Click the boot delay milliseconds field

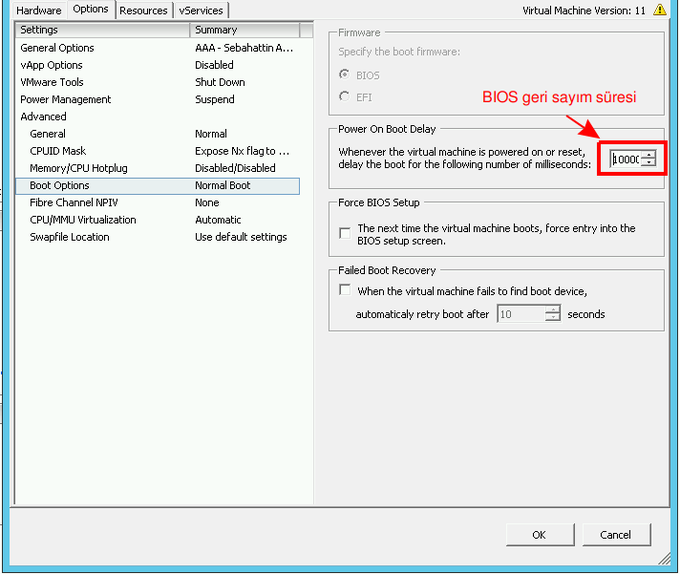point(625,159)
